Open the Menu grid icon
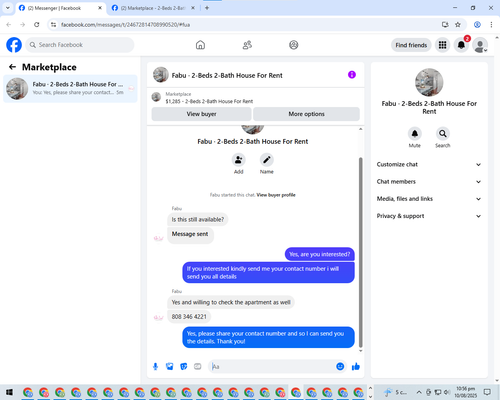The height and width of the screenshot is (400, 500). tap(442, 45)
